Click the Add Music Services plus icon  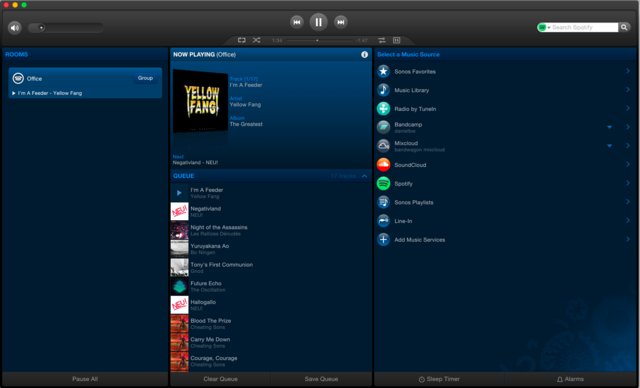[x=383, y=239]
